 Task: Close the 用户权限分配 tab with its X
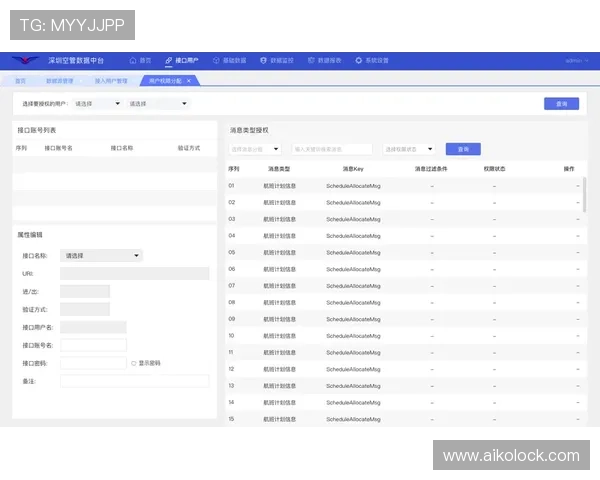[189, 80]
